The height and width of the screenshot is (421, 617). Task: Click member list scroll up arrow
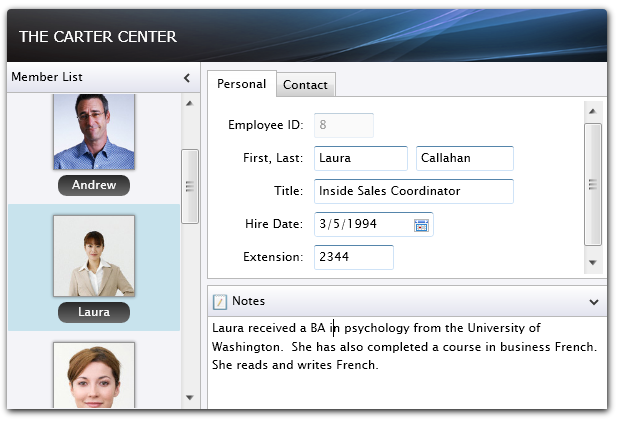click(190, 103)
